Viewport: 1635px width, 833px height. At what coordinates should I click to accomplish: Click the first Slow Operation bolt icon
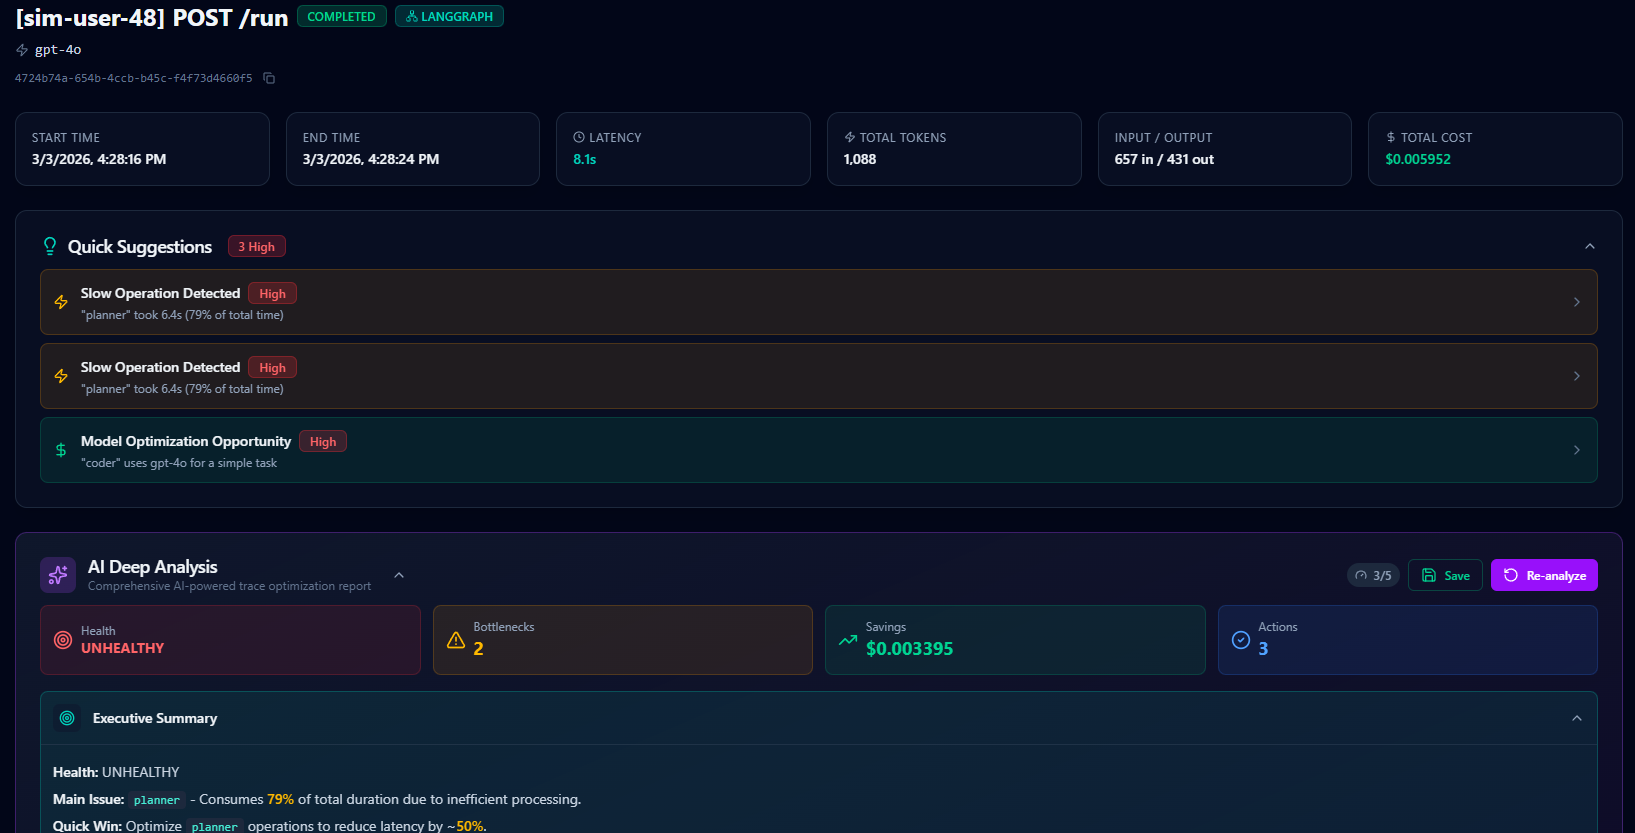[61, 302]
